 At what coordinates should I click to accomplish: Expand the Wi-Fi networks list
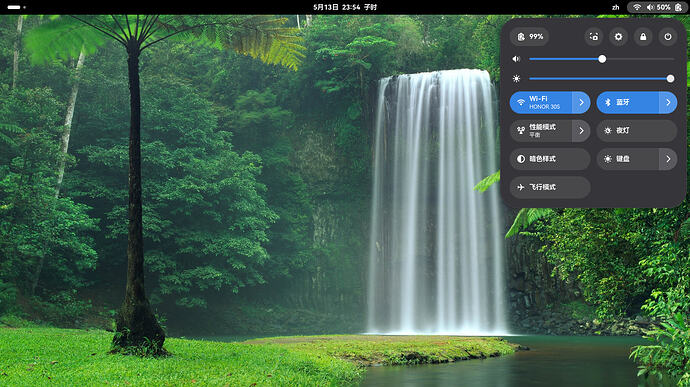tap(581, 102)
